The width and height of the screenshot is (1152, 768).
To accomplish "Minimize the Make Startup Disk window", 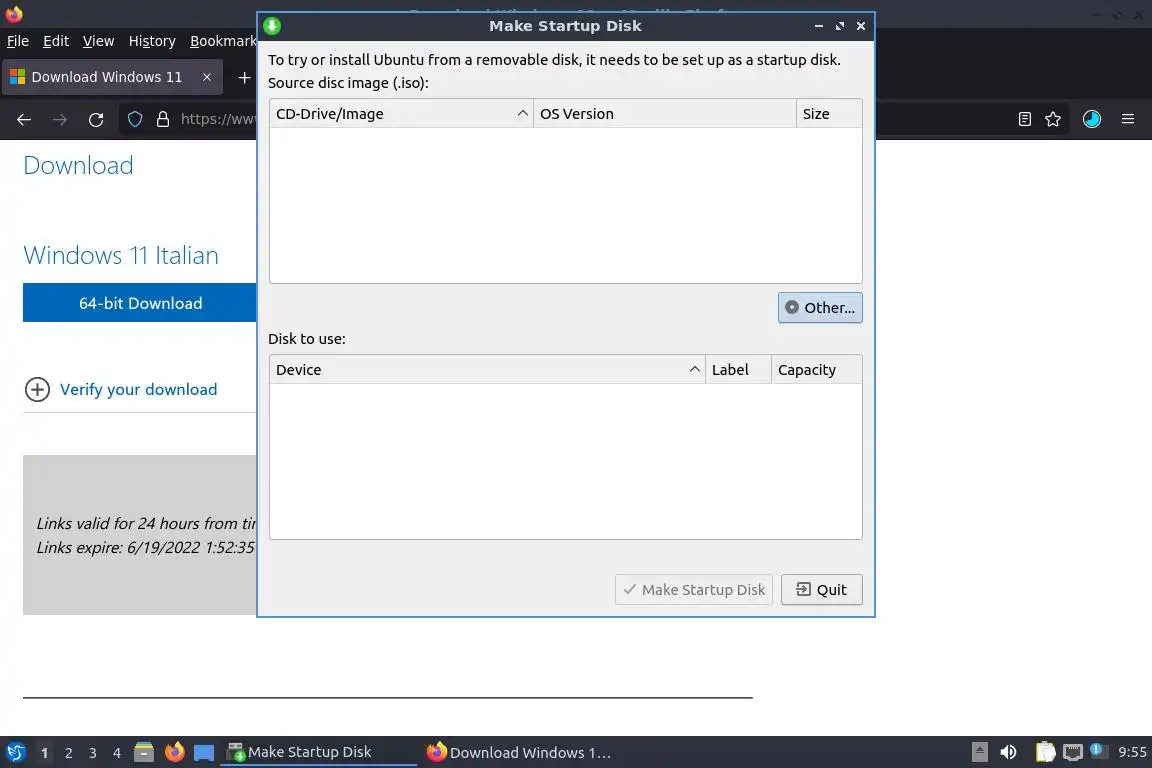I will [x=818, y=26].
